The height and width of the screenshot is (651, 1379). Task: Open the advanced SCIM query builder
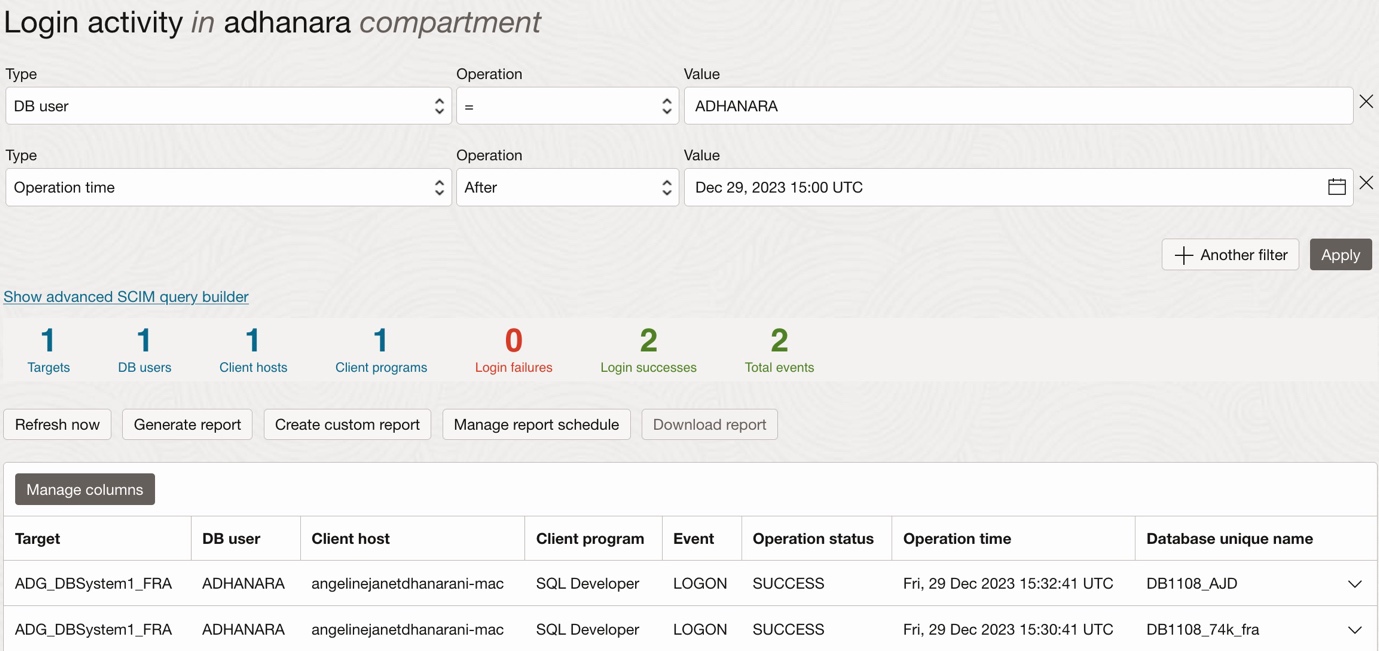[126, 296]
